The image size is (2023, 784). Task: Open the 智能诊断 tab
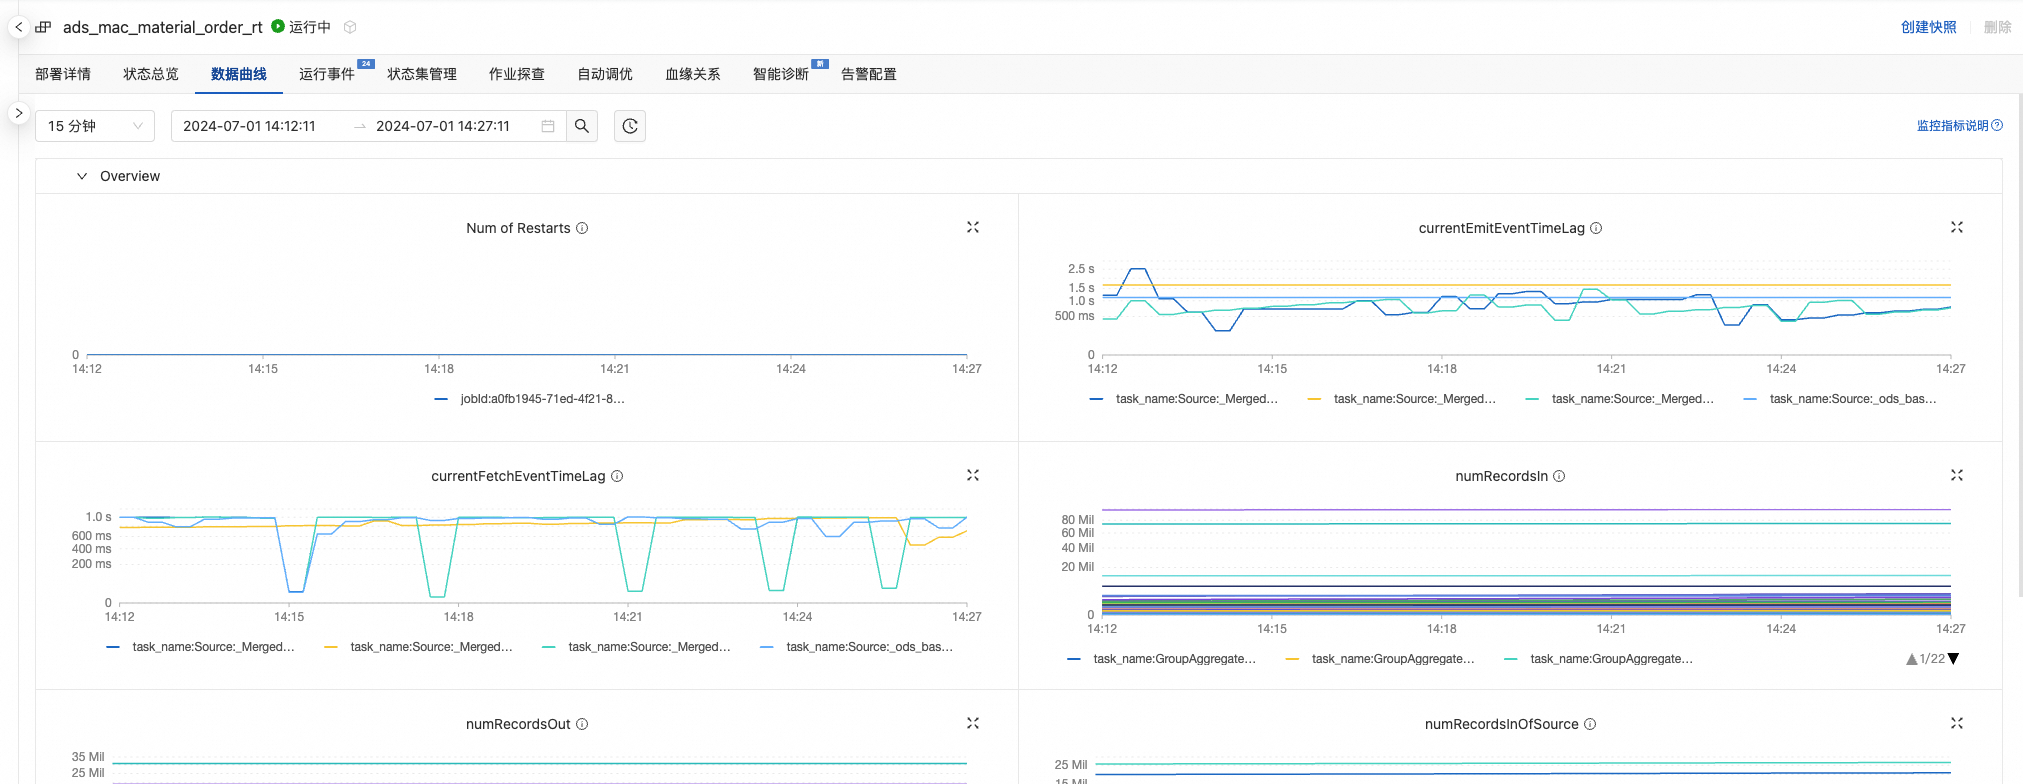coord(781,74)
